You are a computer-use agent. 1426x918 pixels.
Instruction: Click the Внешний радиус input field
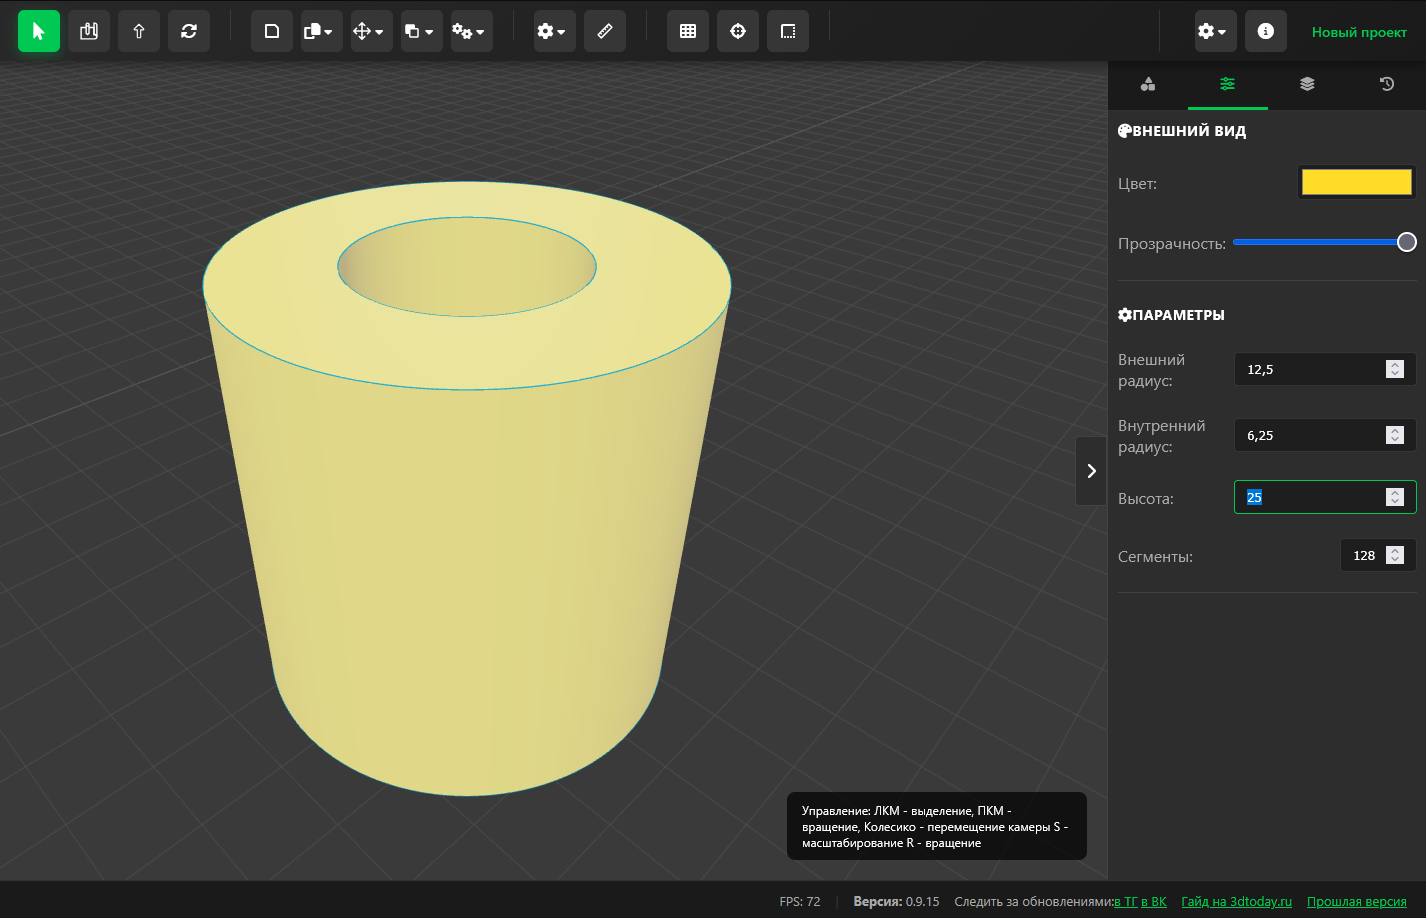[x=1310, y=369]
